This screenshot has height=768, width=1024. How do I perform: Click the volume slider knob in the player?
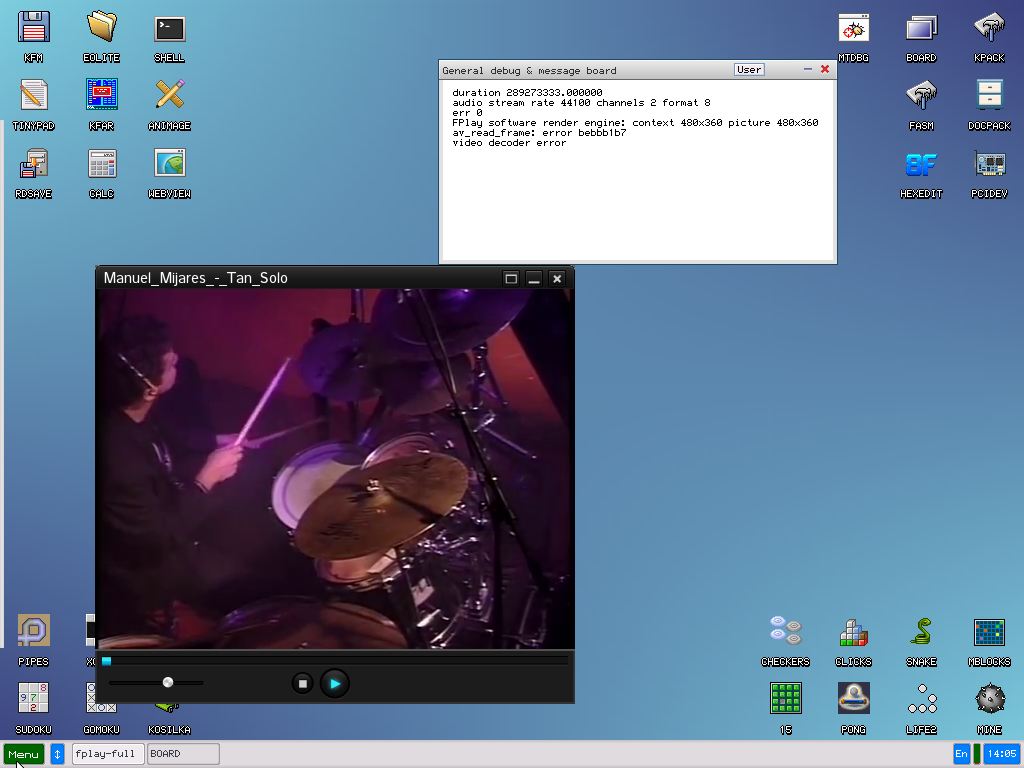pos(168,682)
